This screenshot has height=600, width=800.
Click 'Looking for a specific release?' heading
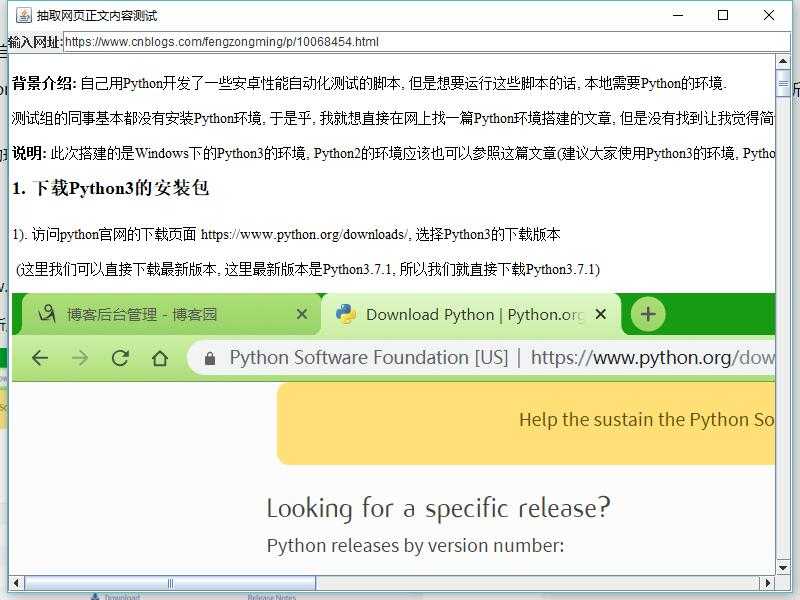(x=439, y=509)
